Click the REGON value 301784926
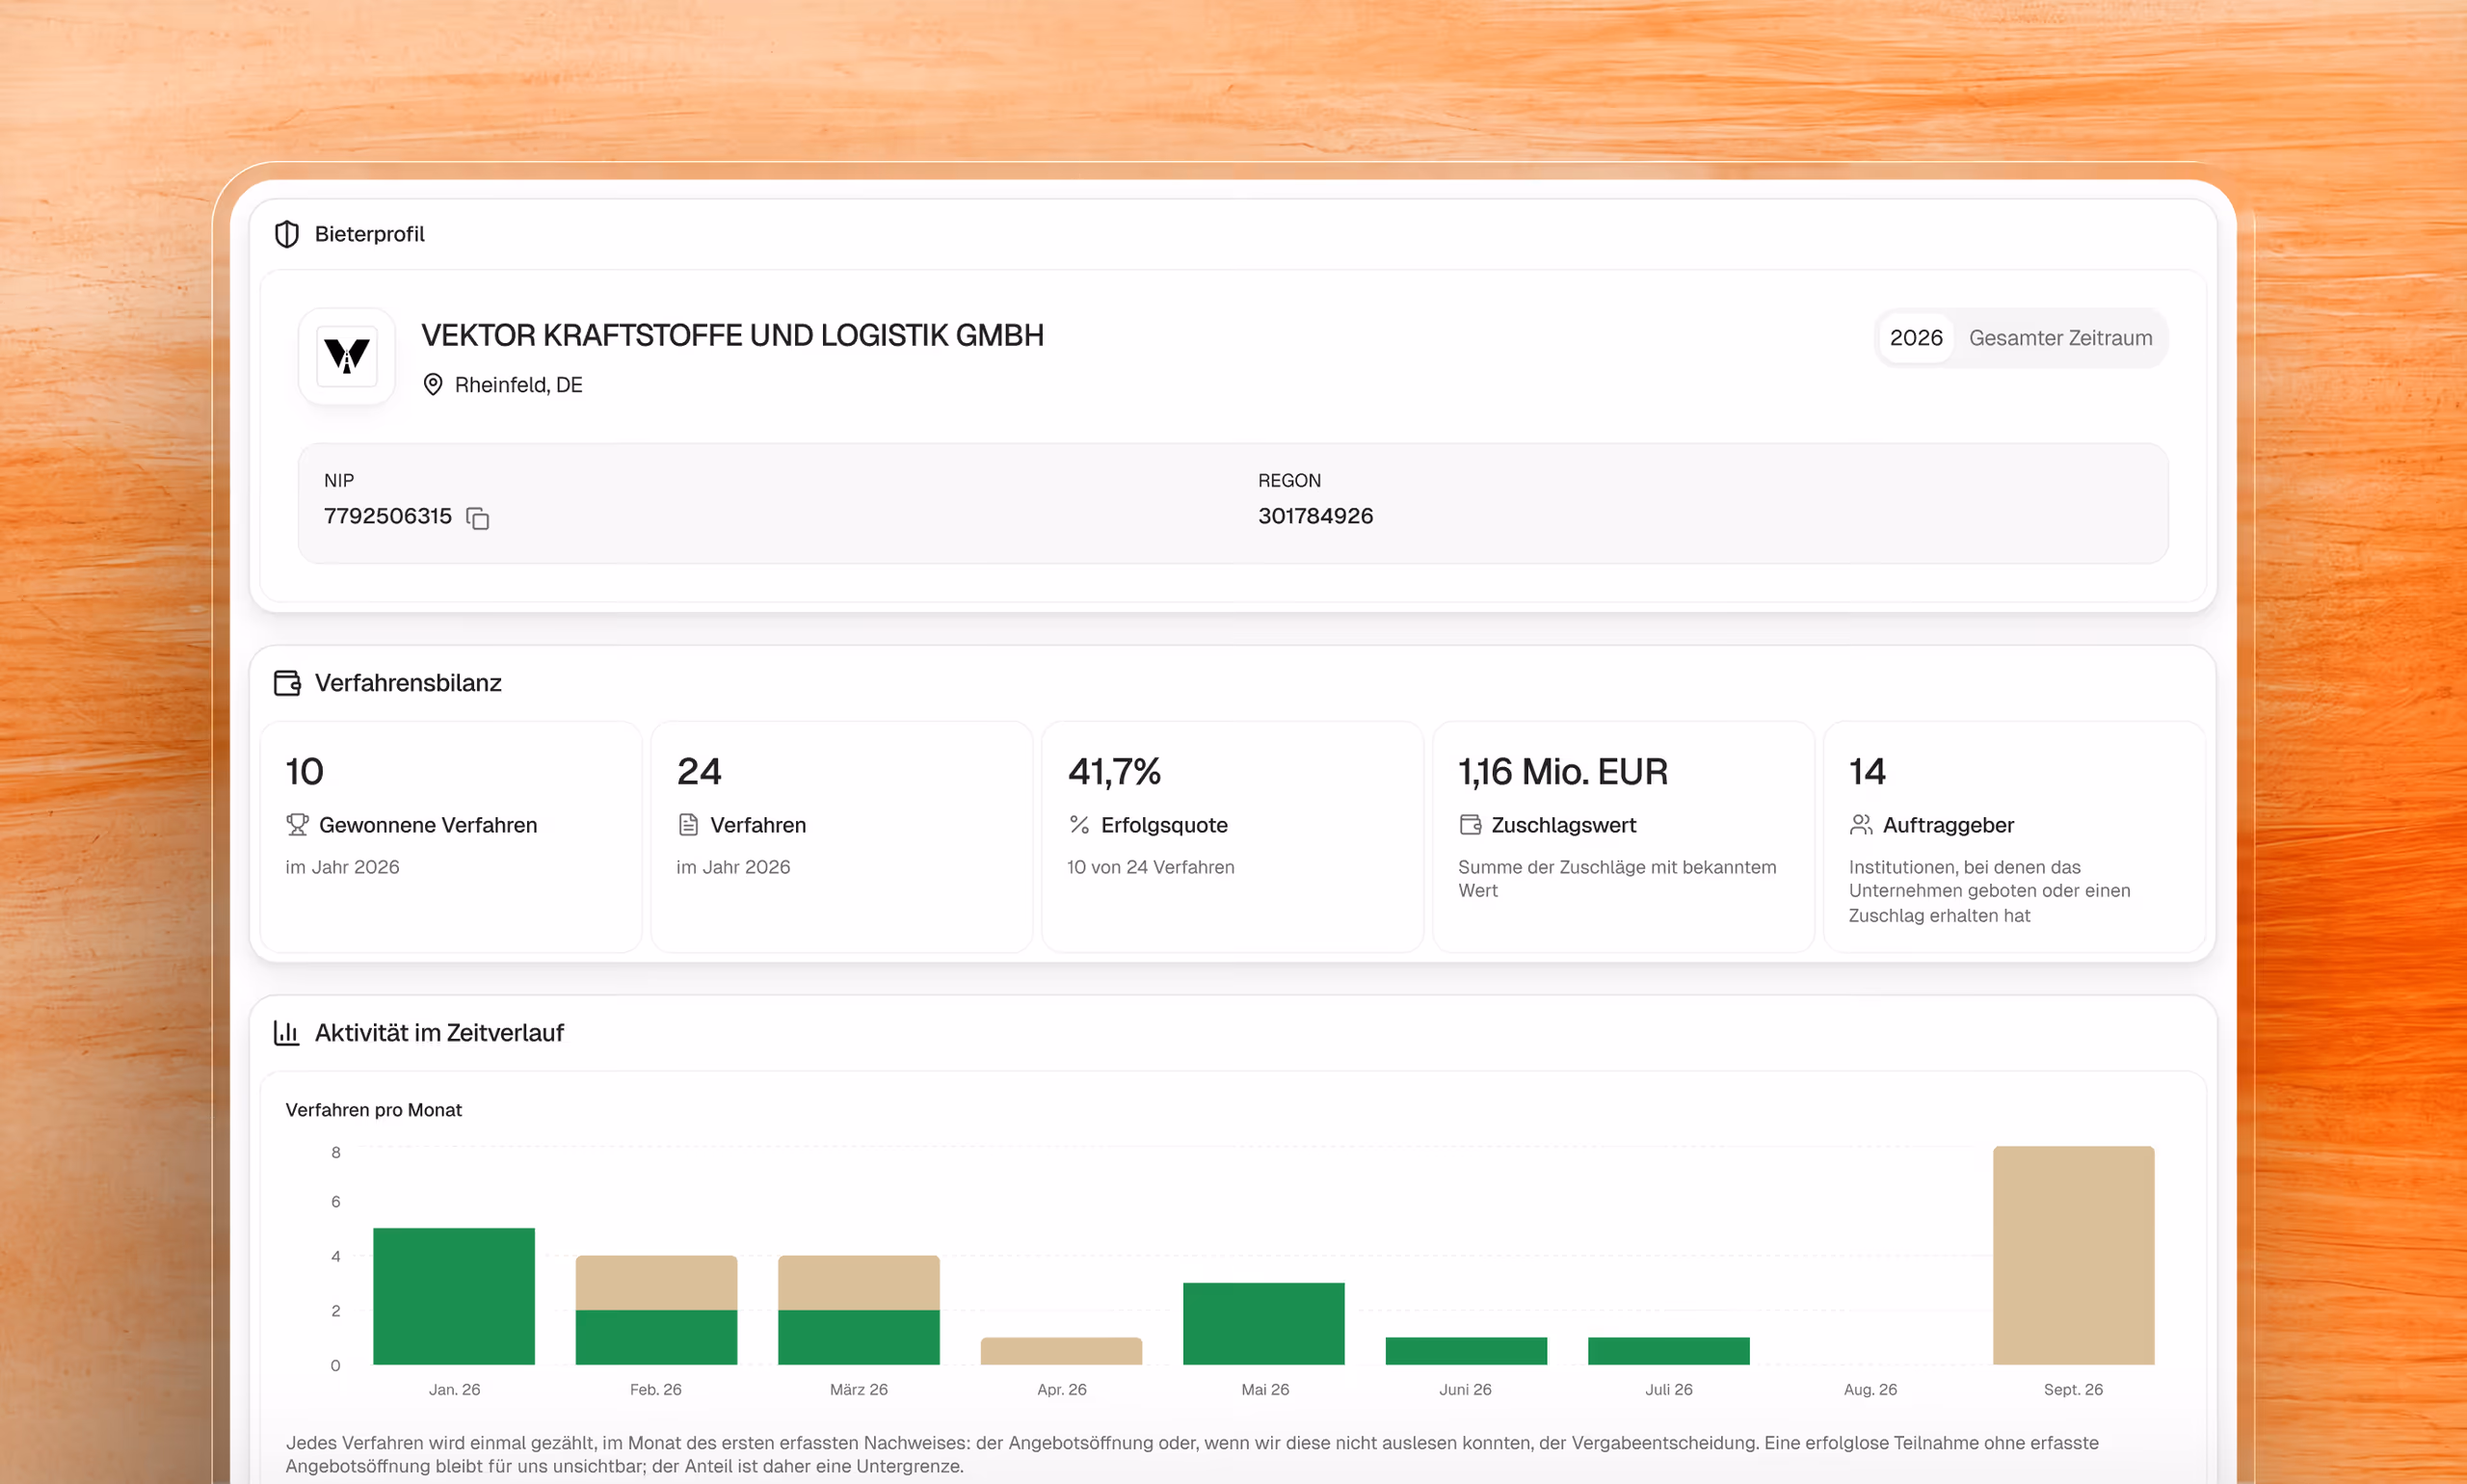This screenshot has height=1484, width=2467. [1315, 516]
